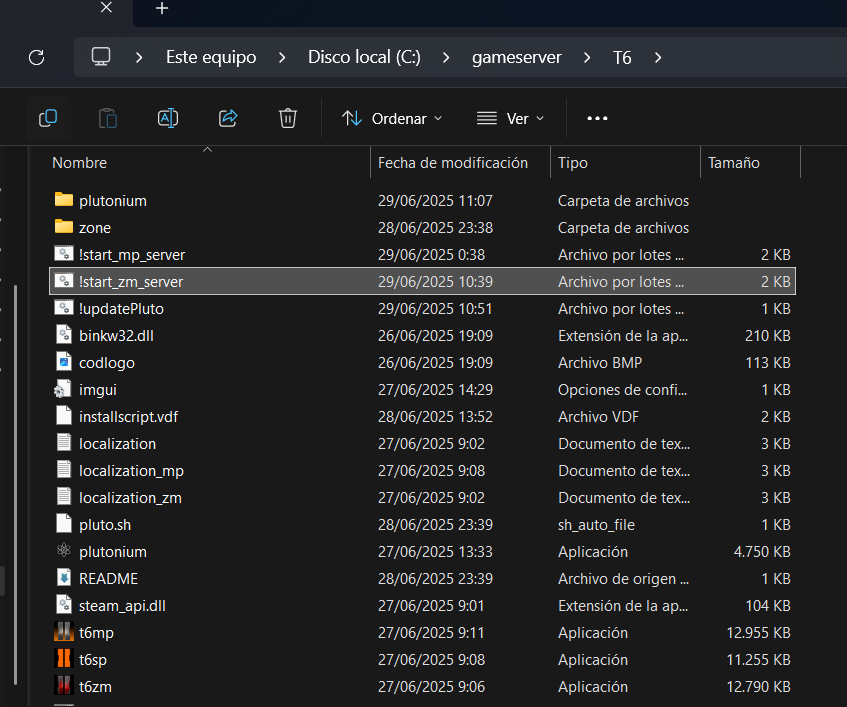Click the installscript.vdf file icon
The height and width of the screenshot is (707, 847).
click(x=64, y=416)
